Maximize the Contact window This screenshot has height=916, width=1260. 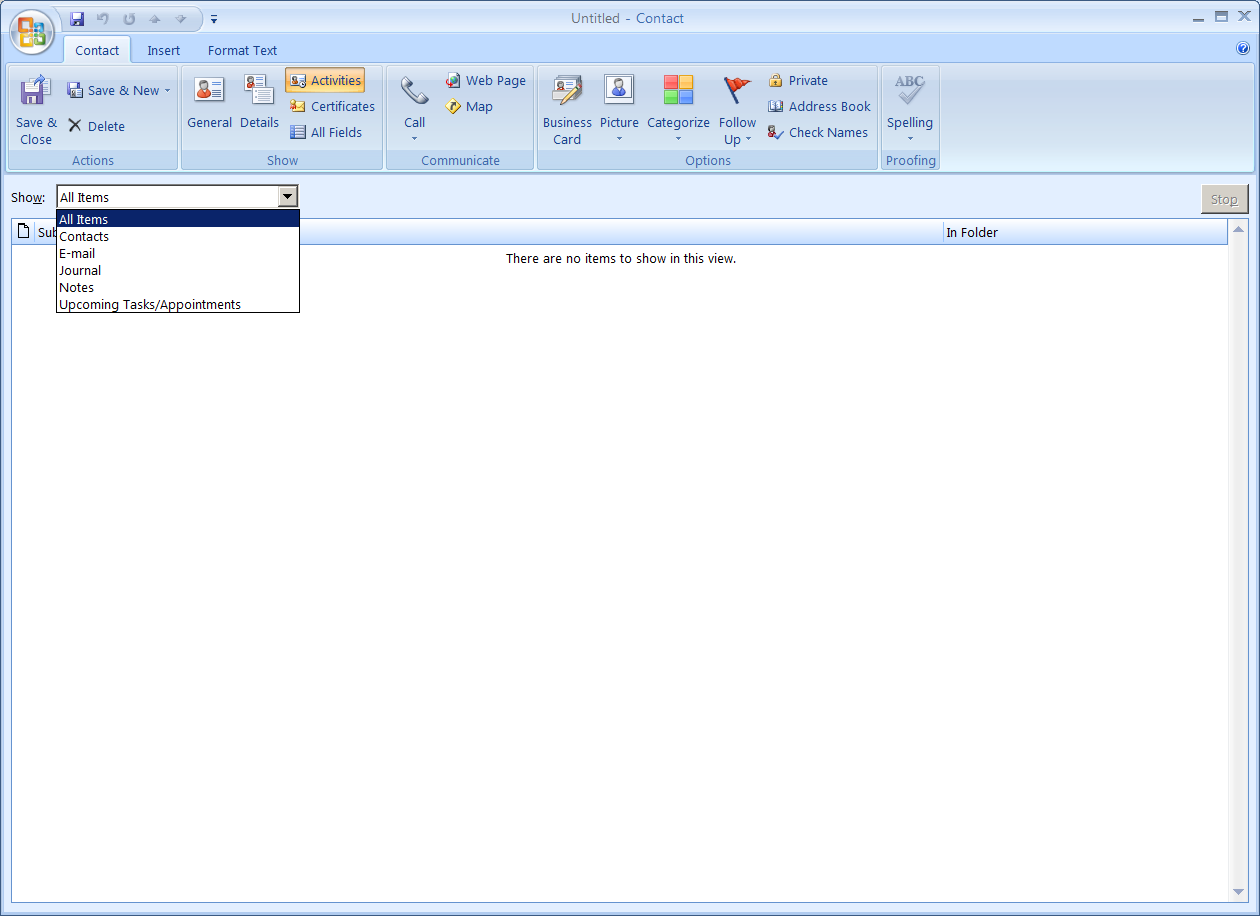coord(1221,17)
